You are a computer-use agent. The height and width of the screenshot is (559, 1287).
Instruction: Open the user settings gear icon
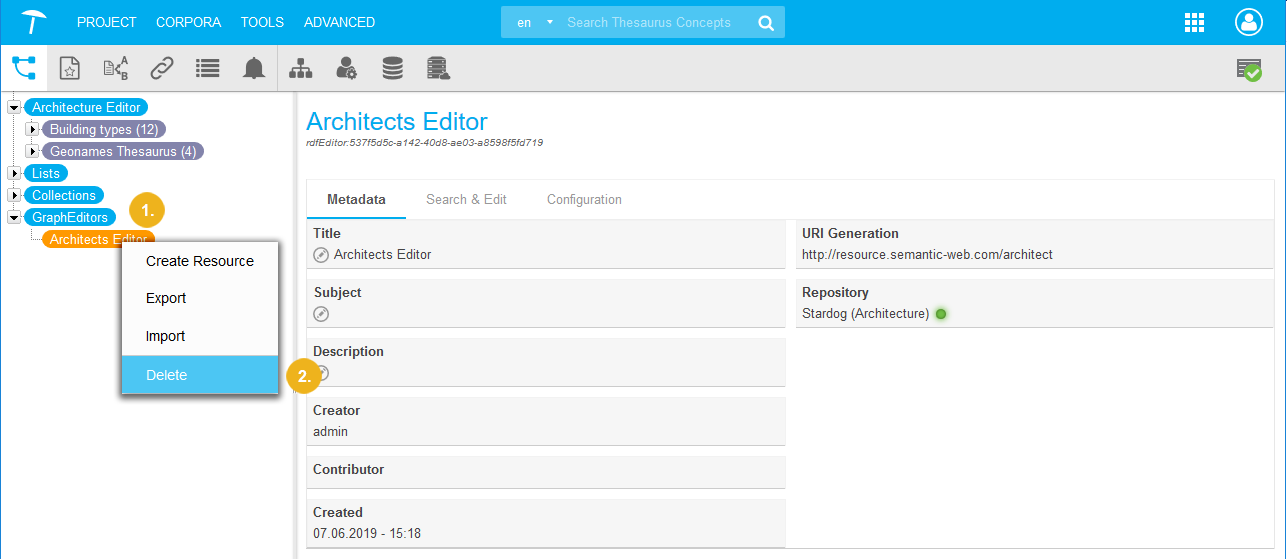(x=347, y=68)
